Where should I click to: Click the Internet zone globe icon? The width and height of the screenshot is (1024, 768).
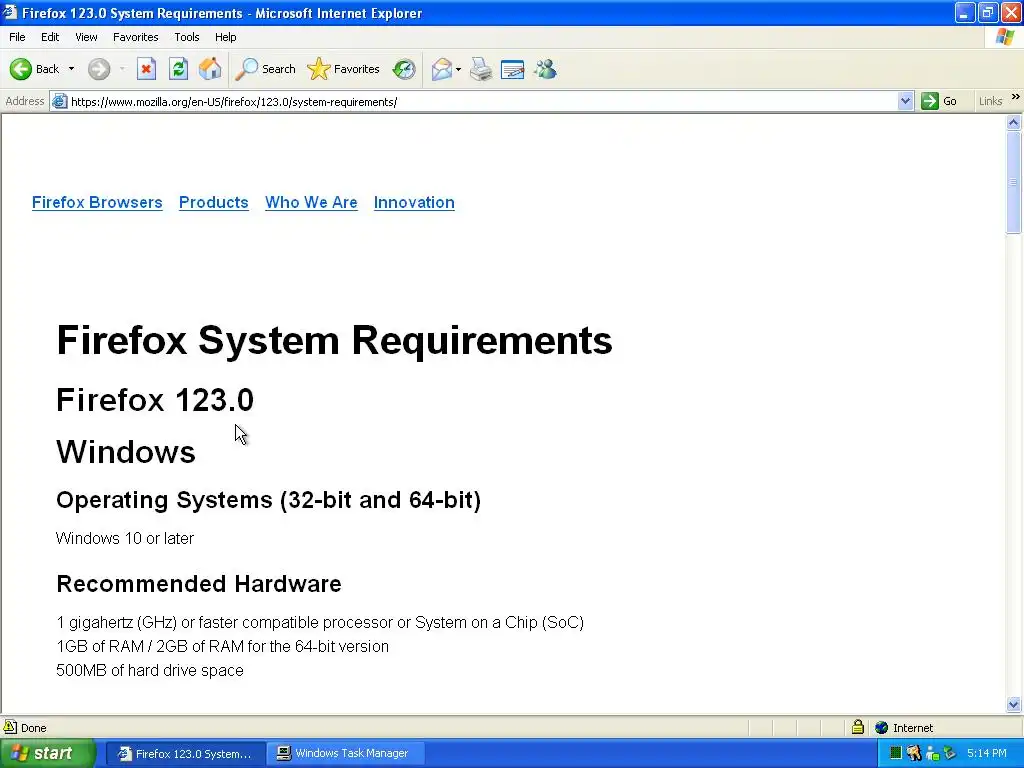coord(882,727)
